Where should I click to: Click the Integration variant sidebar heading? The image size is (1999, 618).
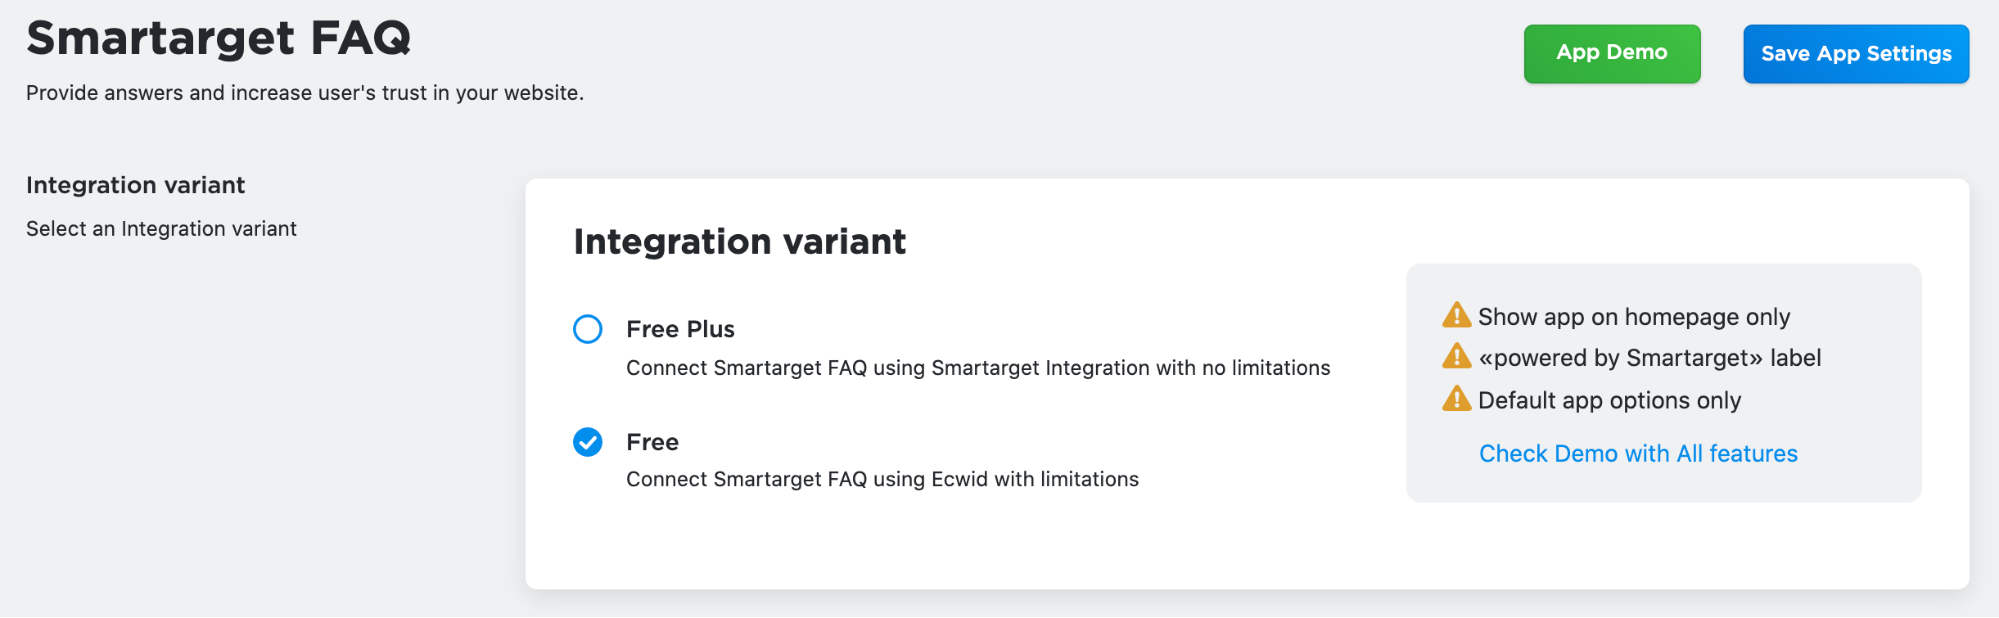tap(135, 185)
